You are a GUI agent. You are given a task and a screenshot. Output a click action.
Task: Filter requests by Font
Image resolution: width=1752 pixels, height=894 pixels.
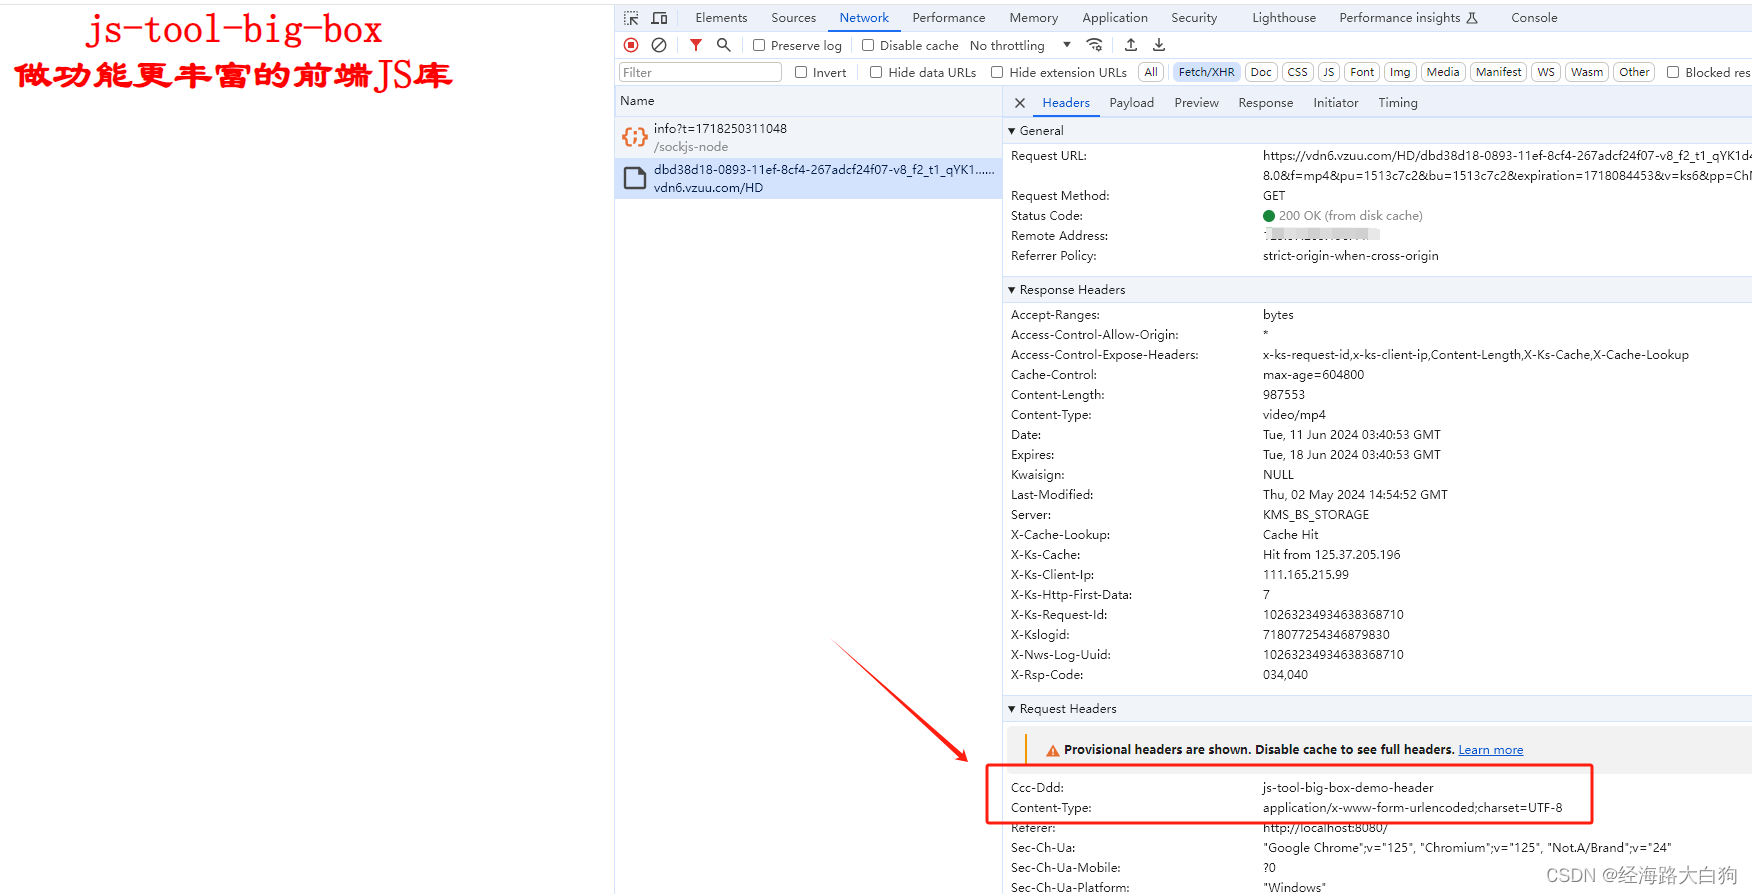coord(1362,72)
